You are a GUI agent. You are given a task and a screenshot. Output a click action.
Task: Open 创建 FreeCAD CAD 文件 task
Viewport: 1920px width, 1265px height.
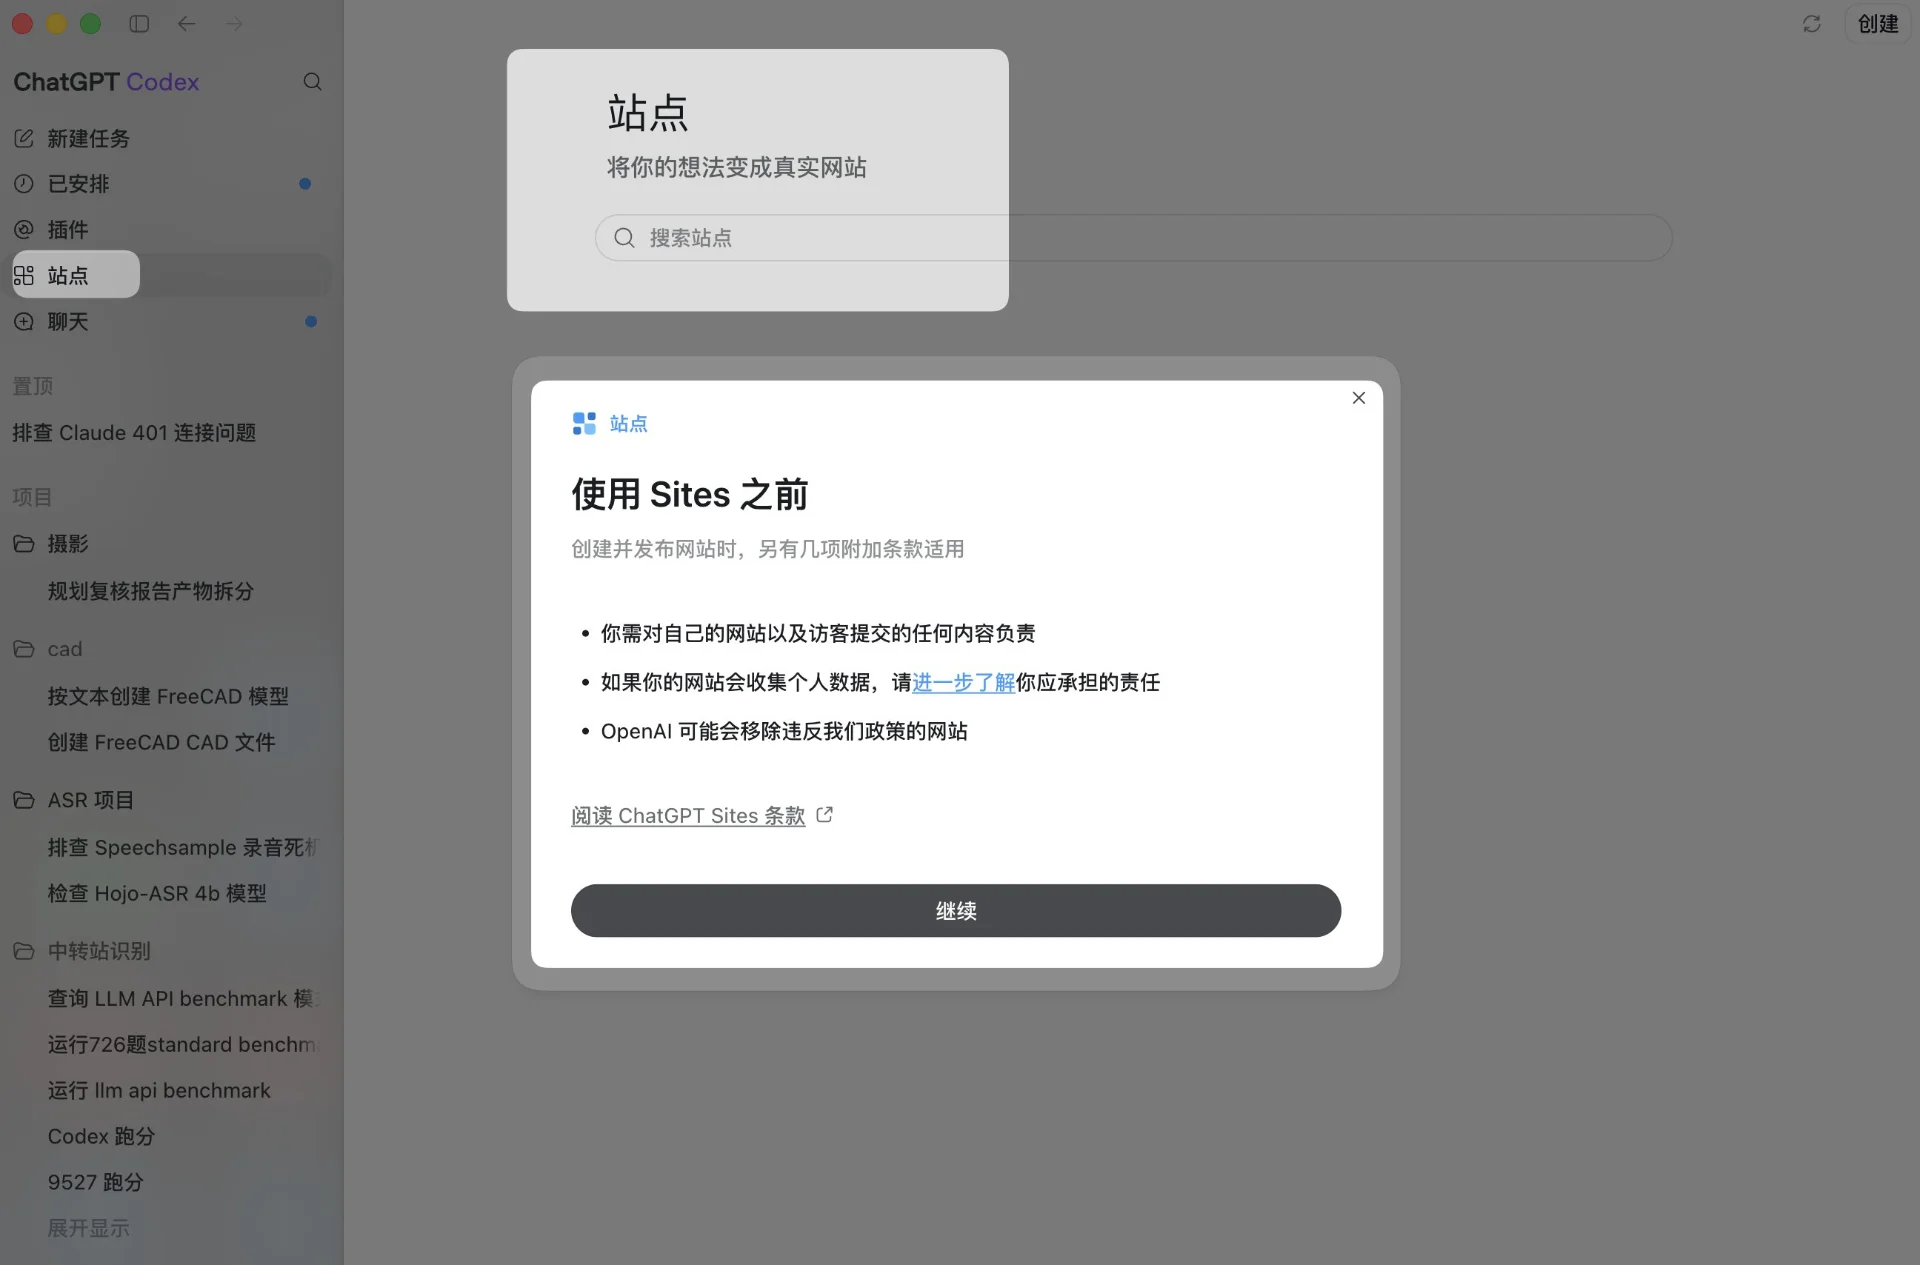(161, 742)
